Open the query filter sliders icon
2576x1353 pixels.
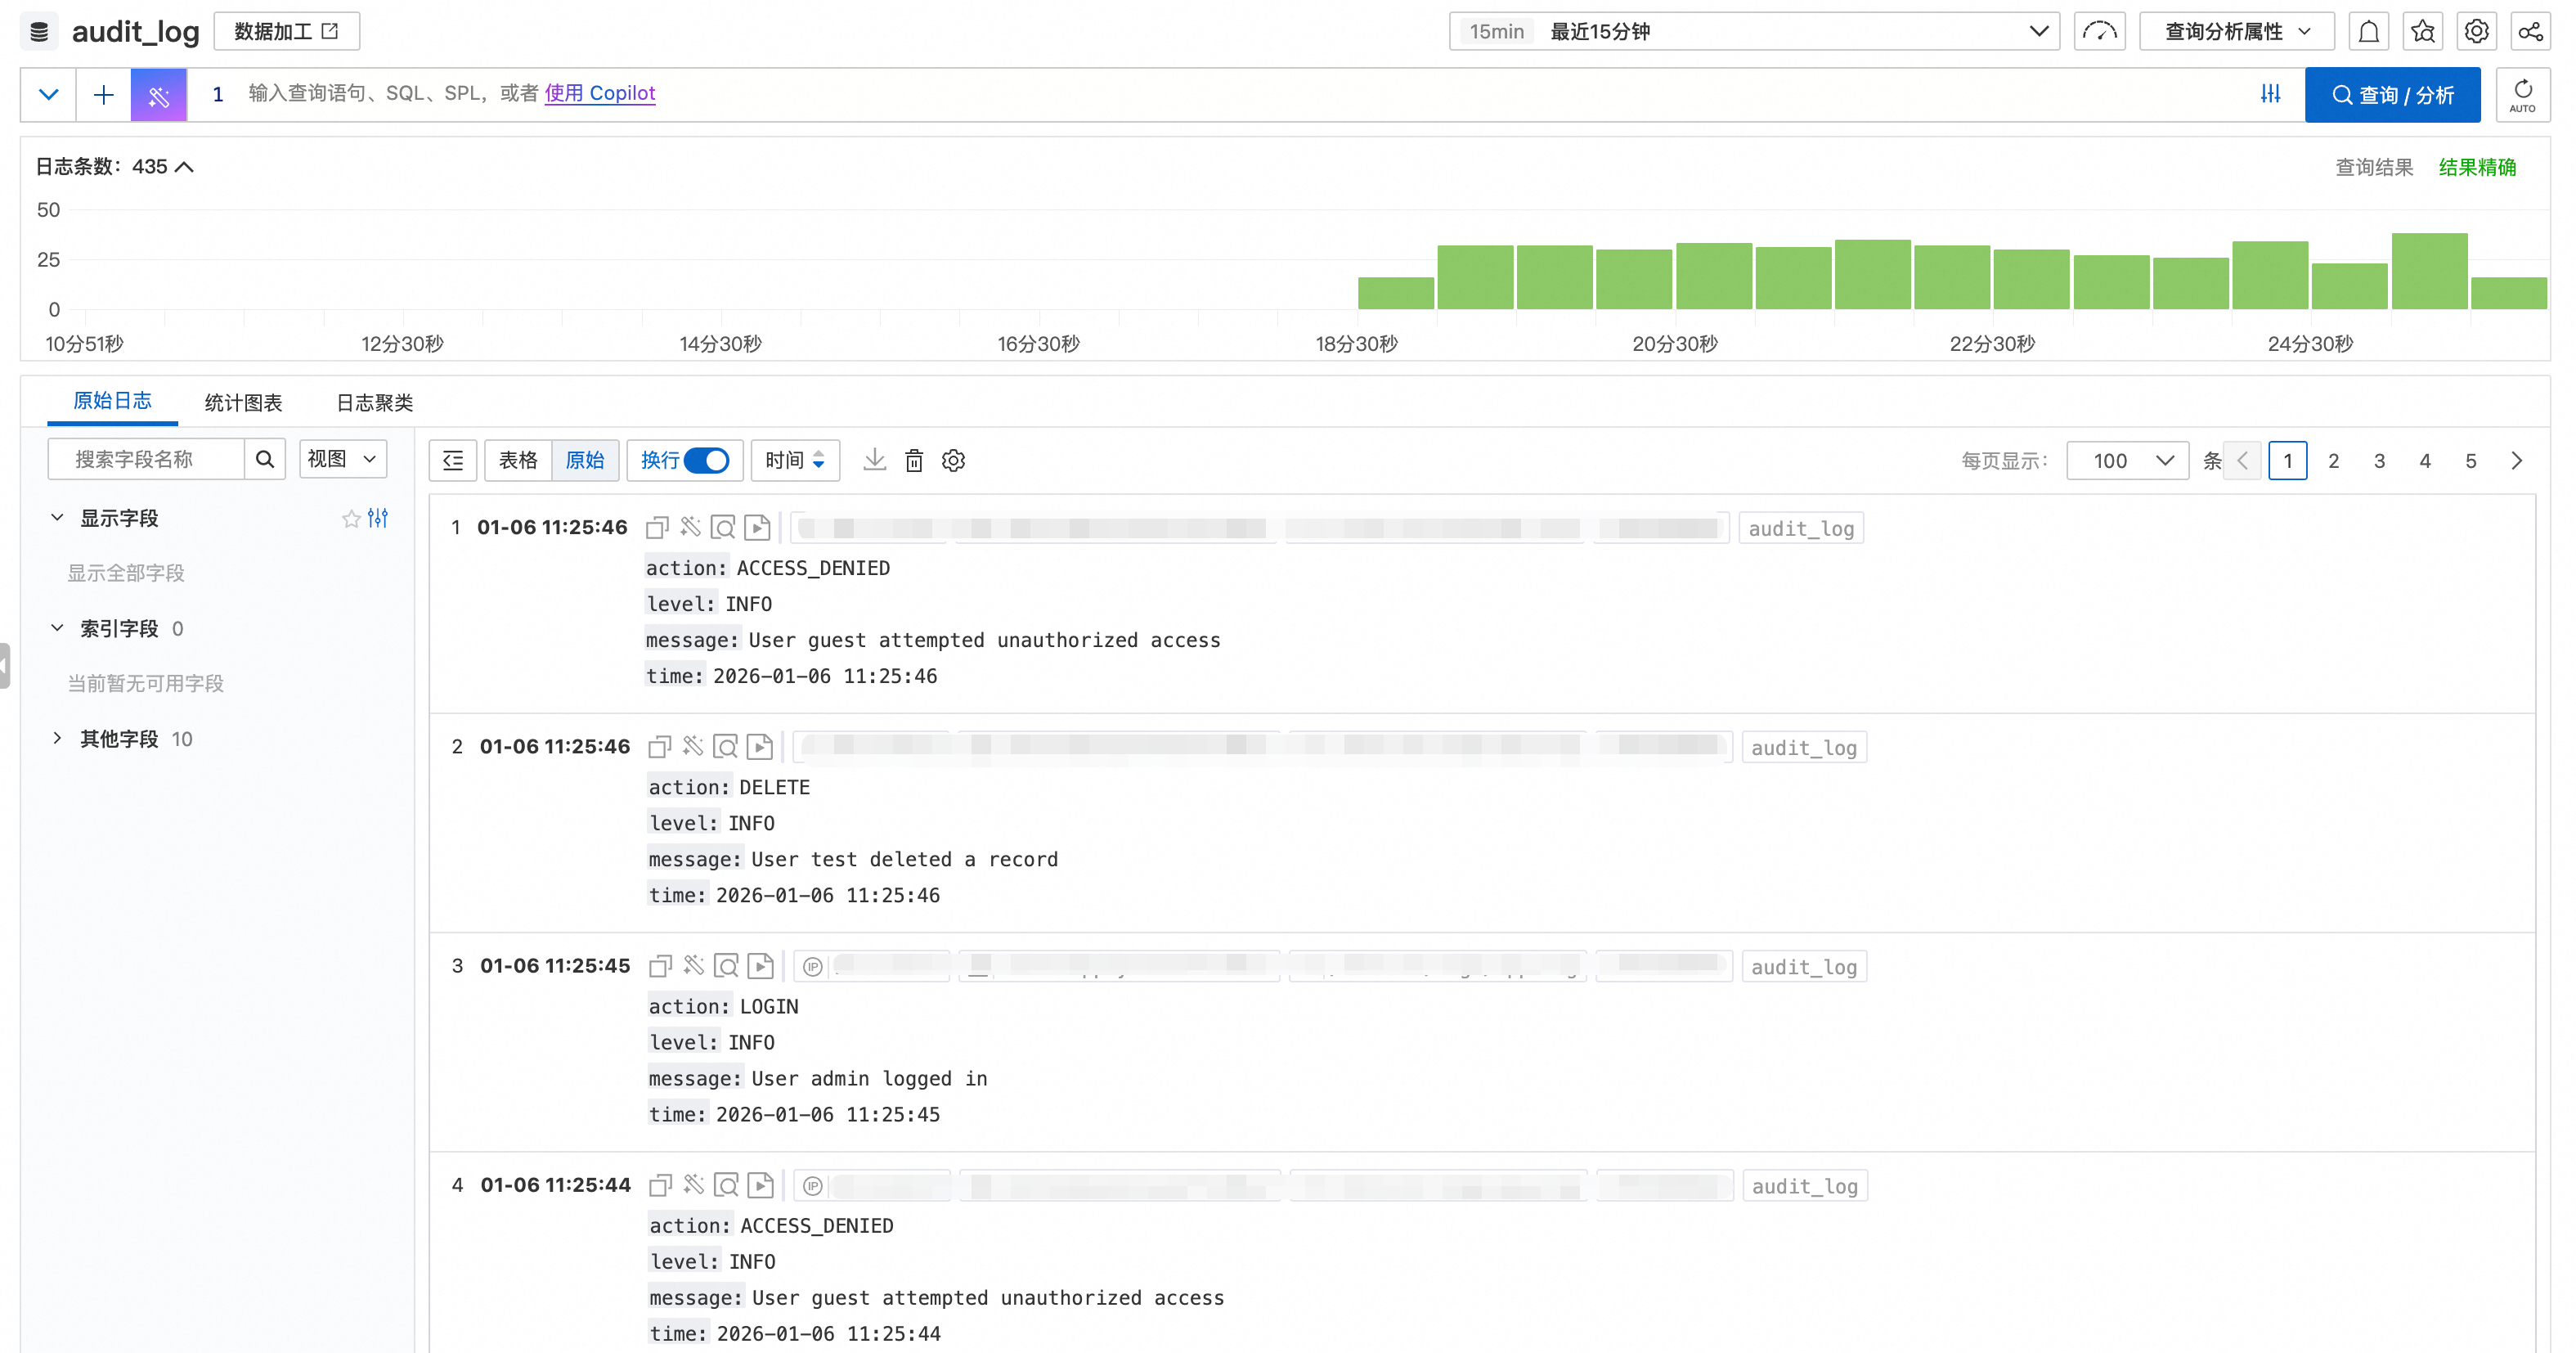pos(2270,94)
